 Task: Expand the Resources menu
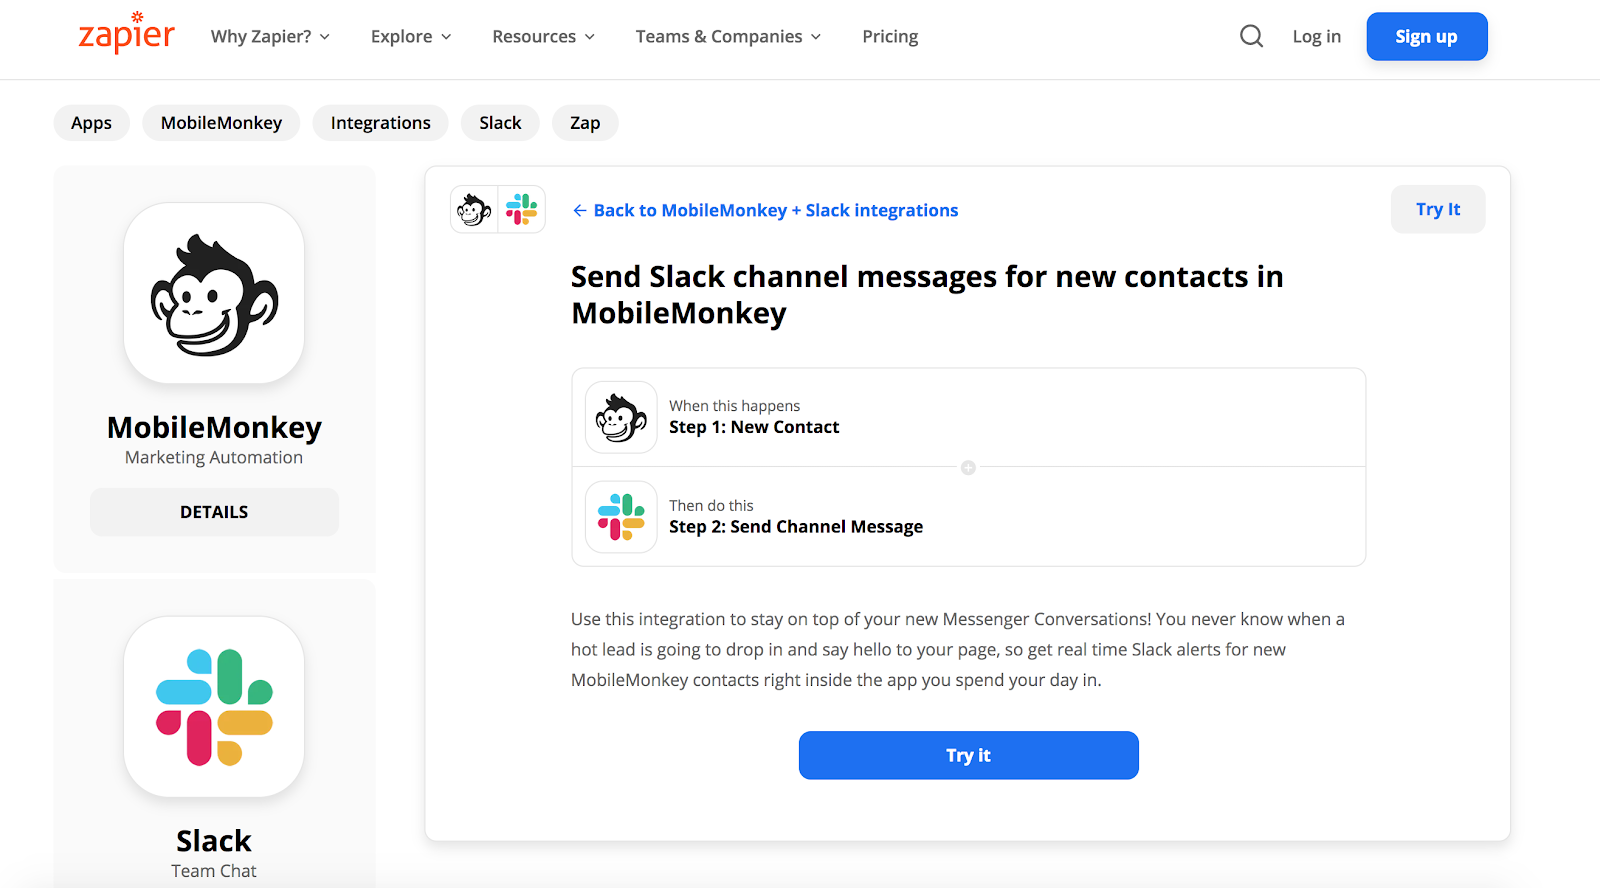click(x=543, y=36)
